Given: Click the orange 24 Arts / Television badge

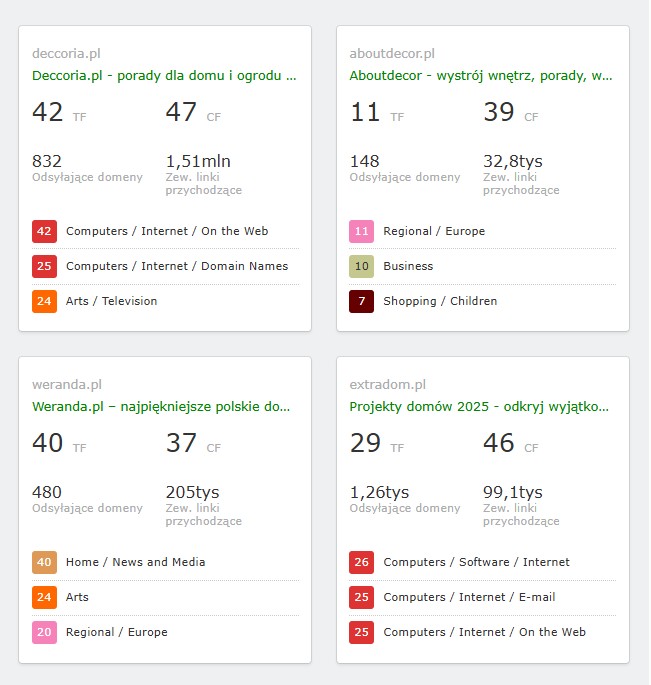Looking at the screenshot, I should tap(44, 301).
